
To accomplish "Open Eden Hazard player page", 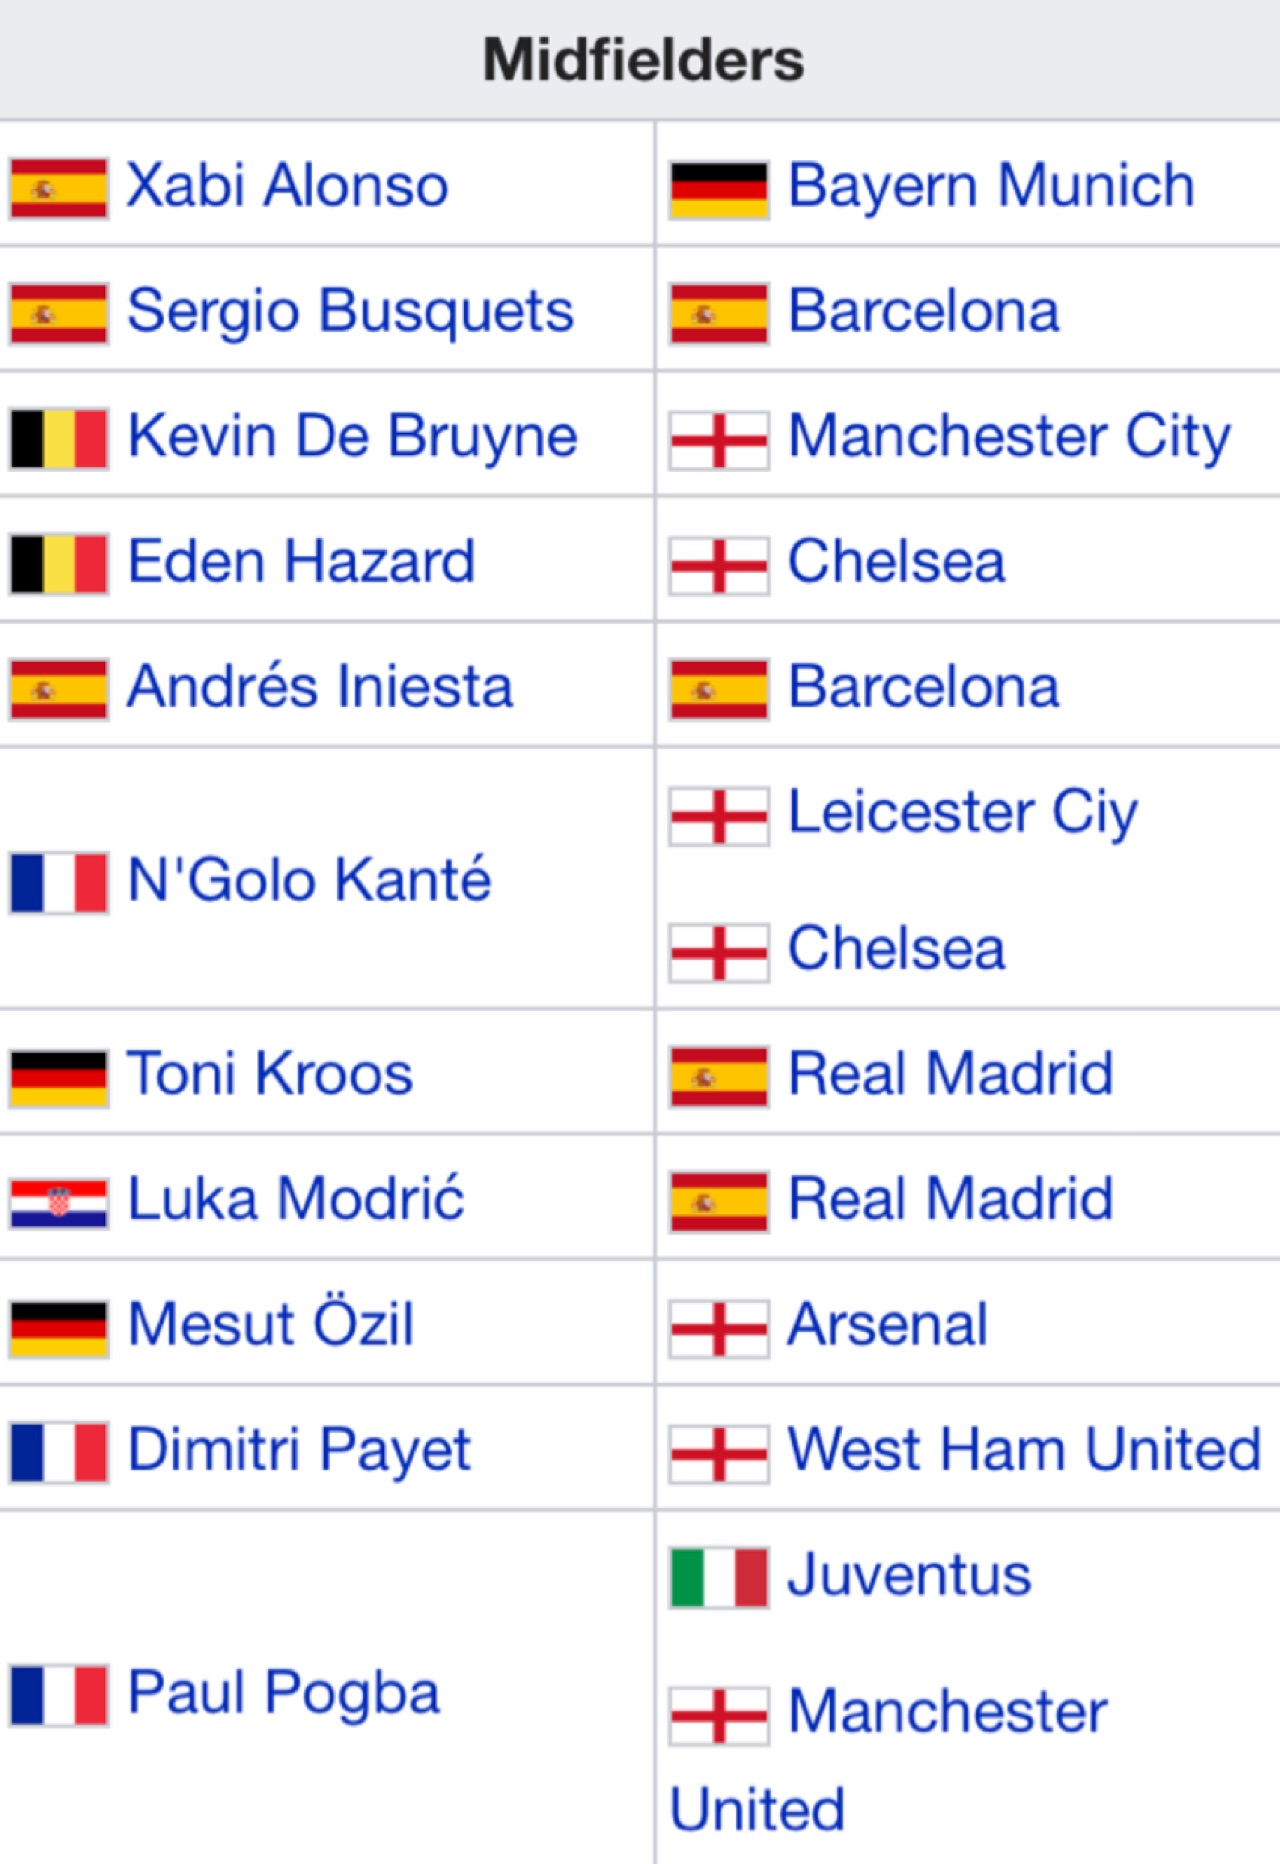I will pyautogui.click(x=301, y=560).
